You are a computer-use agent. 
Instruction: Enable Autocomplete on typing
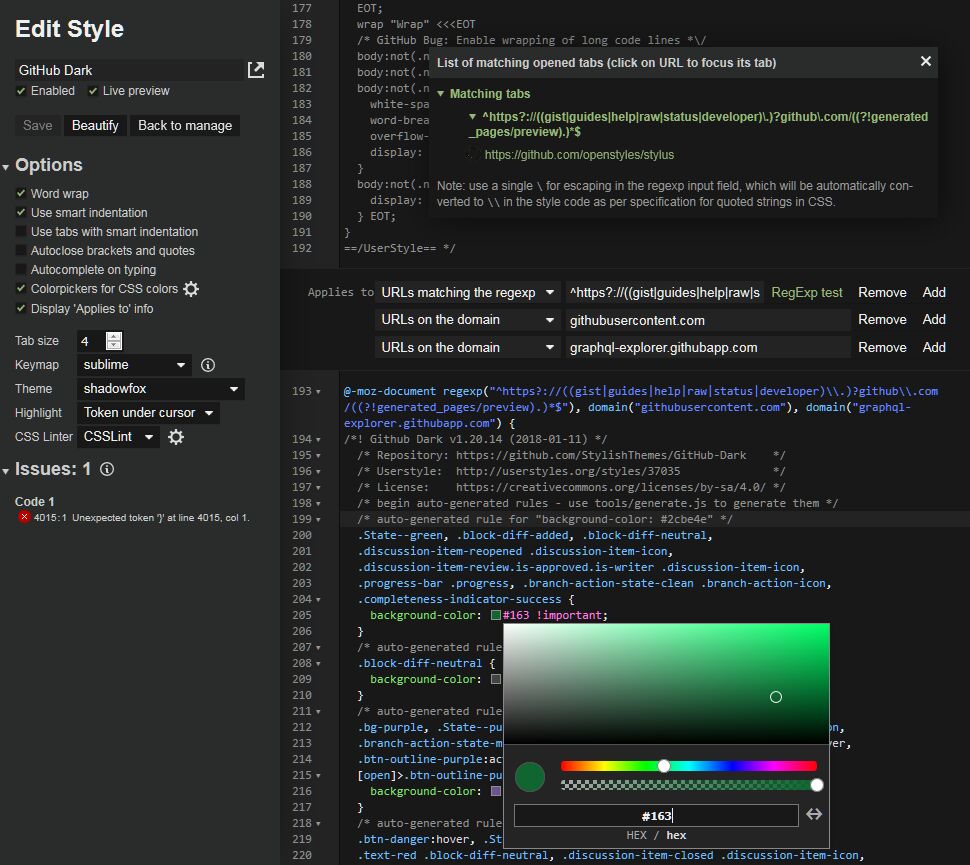(x=22, y=270)
